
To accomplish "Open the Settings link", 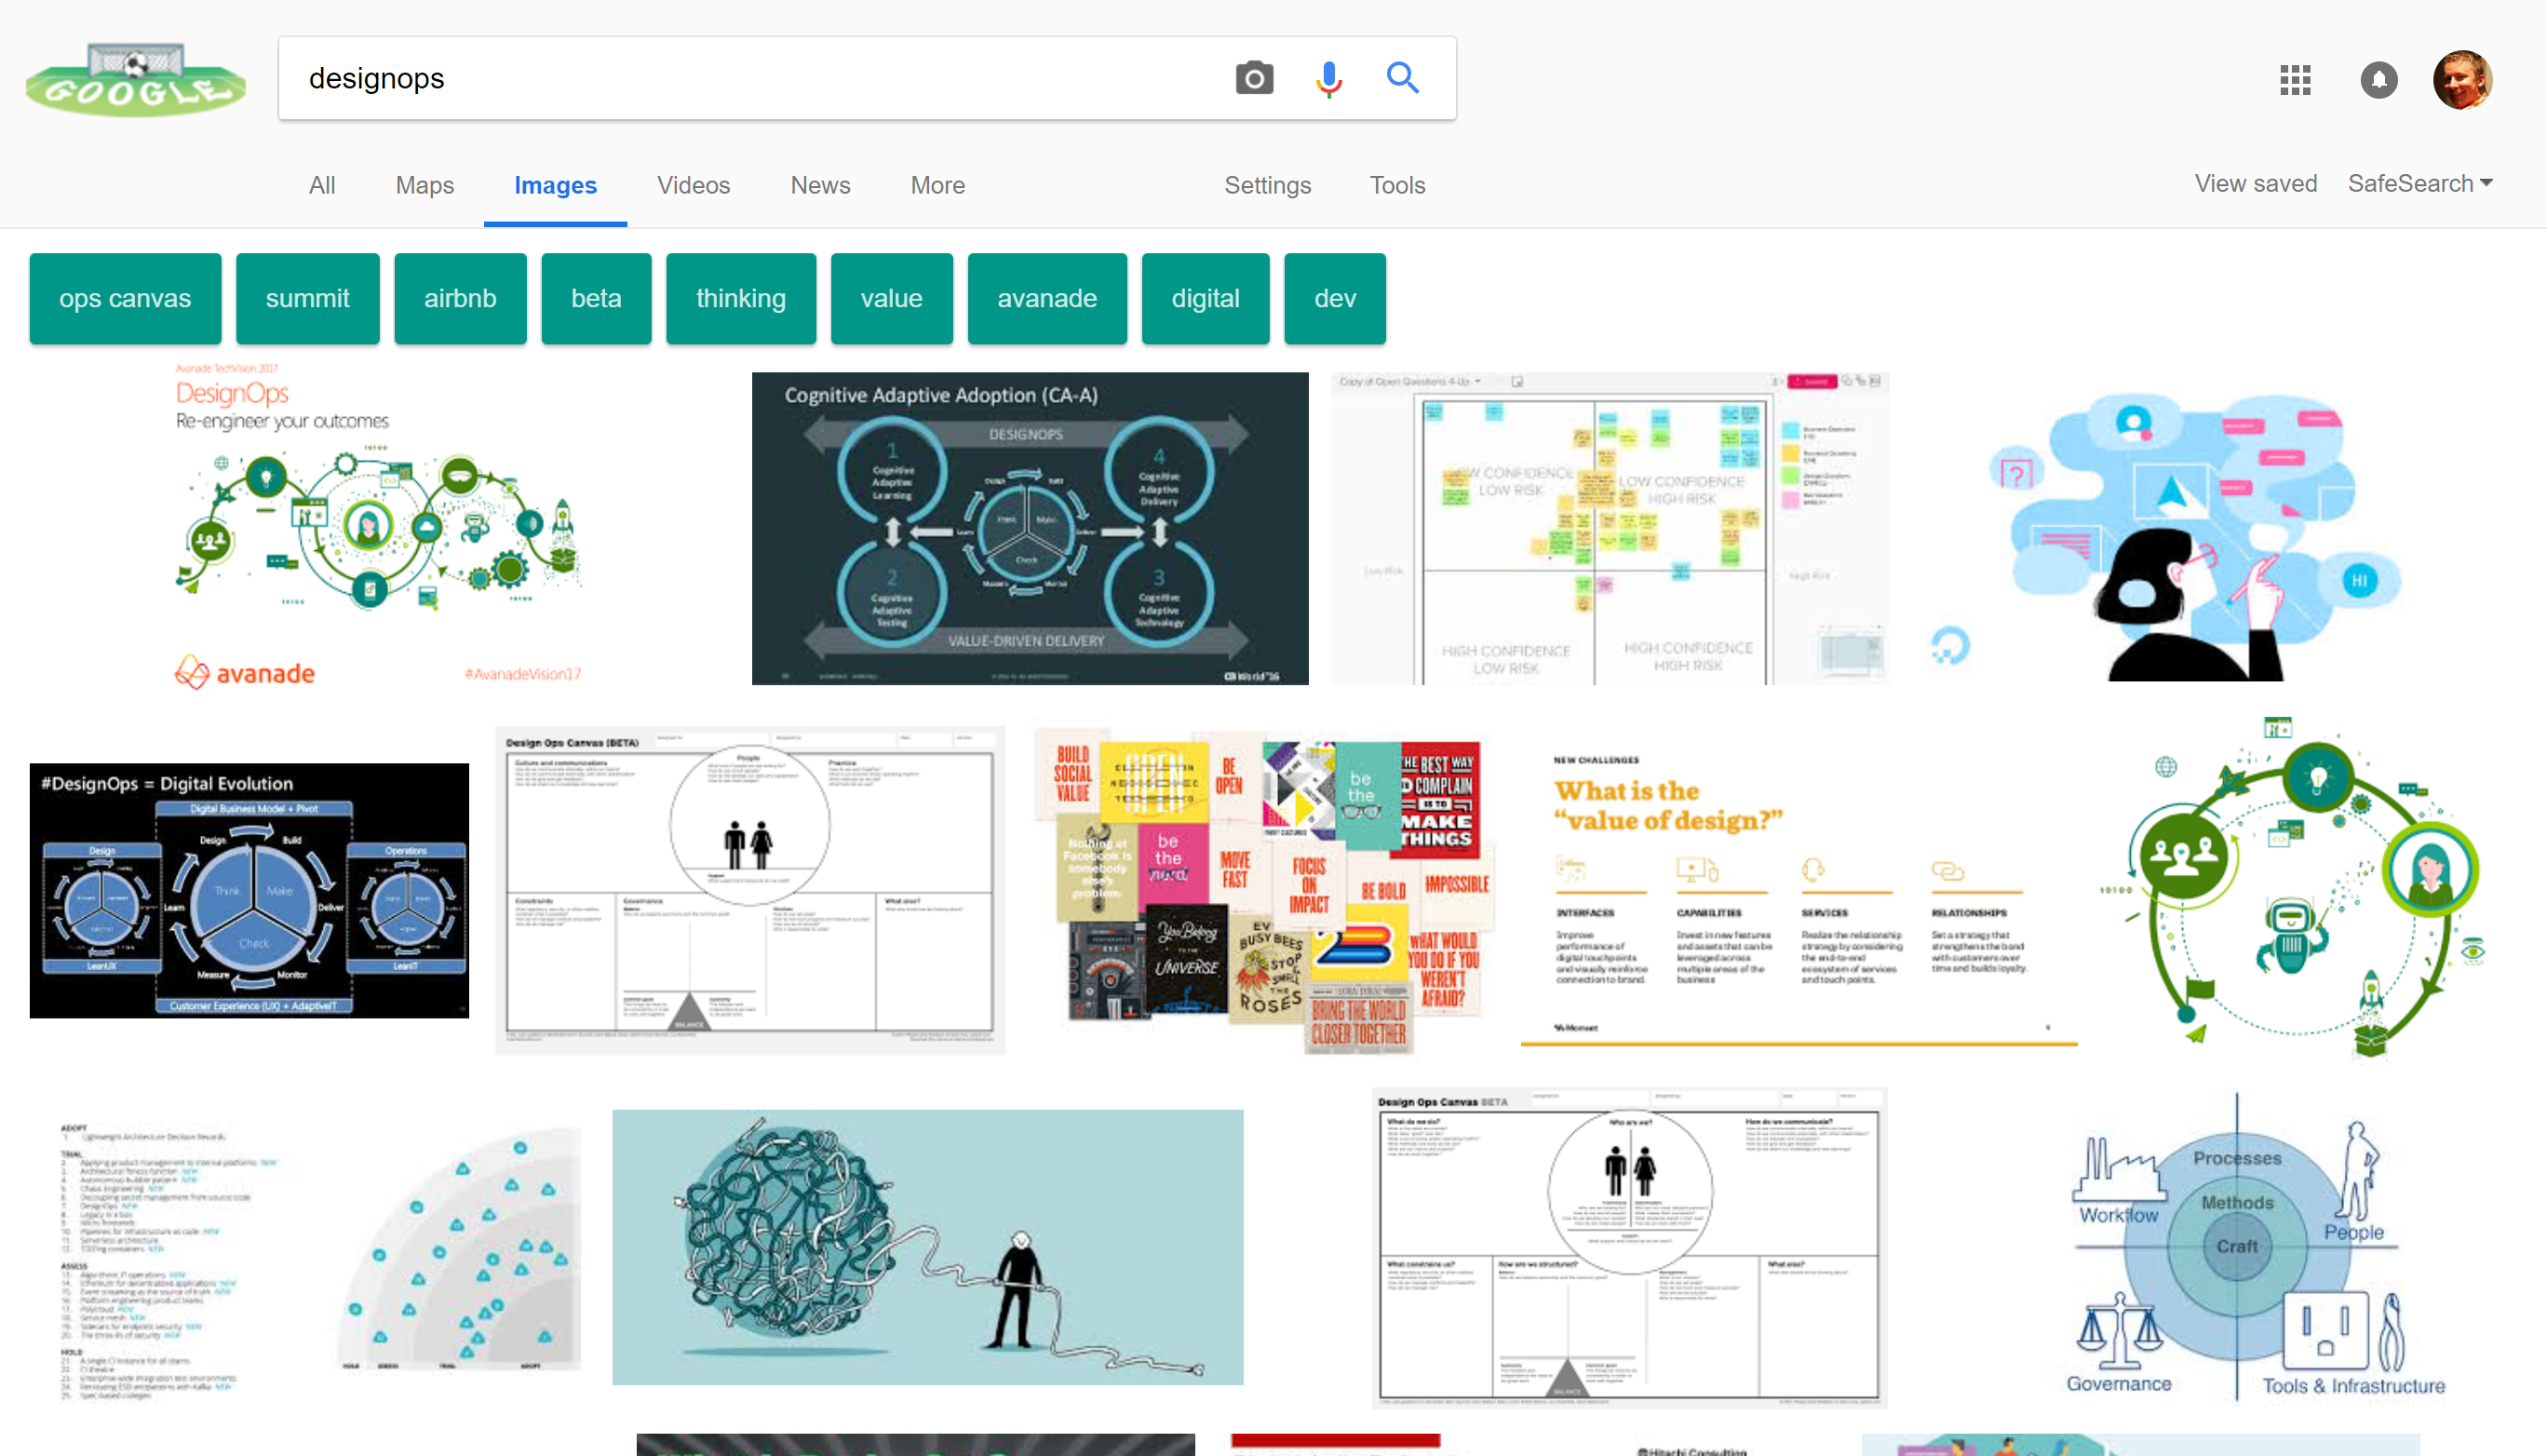I will click(1267, 185).
